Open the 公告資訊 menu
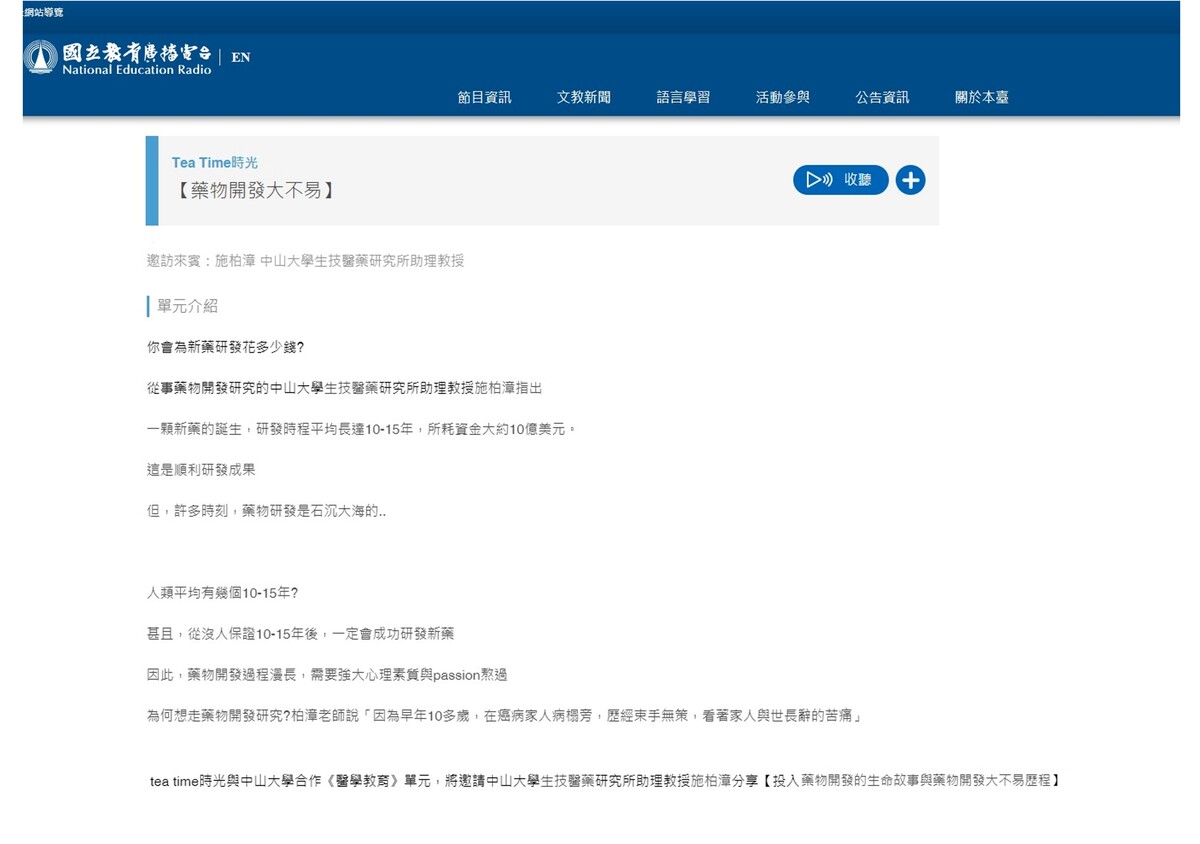Screen dimensions: 1200x844 click(881, 97)
